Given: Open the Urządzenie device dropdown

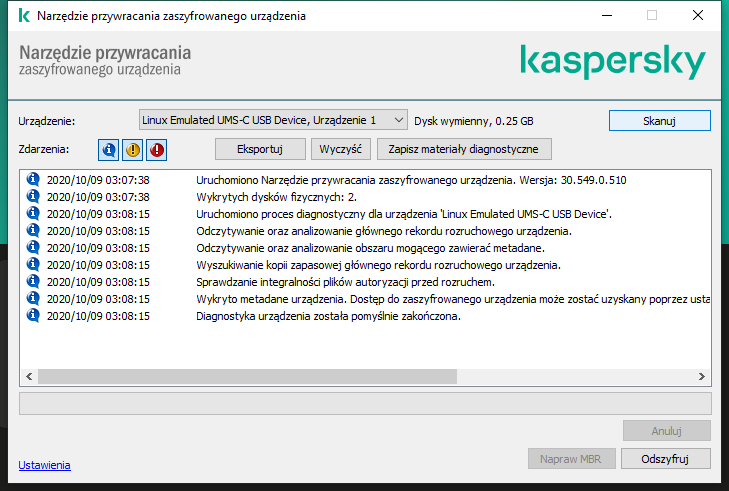Looking at the screenshot, I should pos(272,120).
